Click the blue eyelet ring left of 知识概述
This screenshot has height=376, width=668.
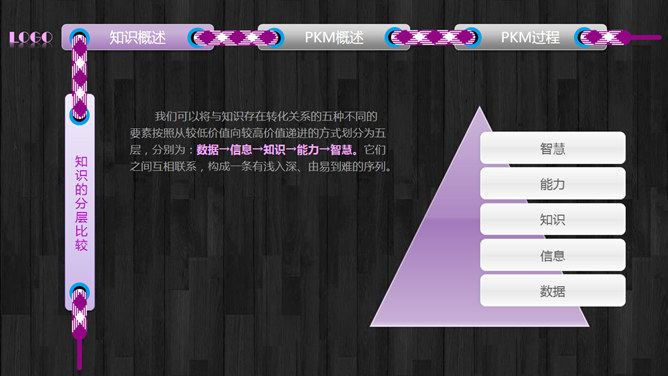click(x=80, y=38)
